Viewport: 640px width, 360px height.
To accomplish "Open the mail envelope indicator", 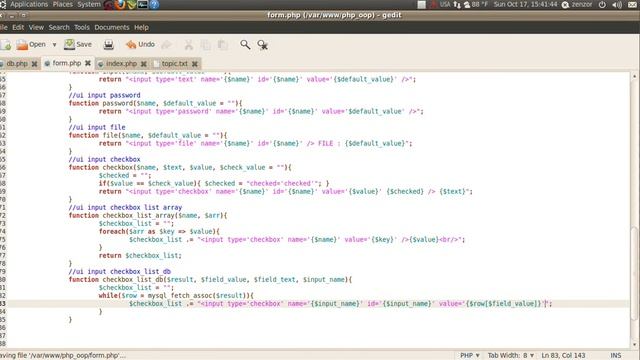I will pyautogui.click(x=632, y=5).
